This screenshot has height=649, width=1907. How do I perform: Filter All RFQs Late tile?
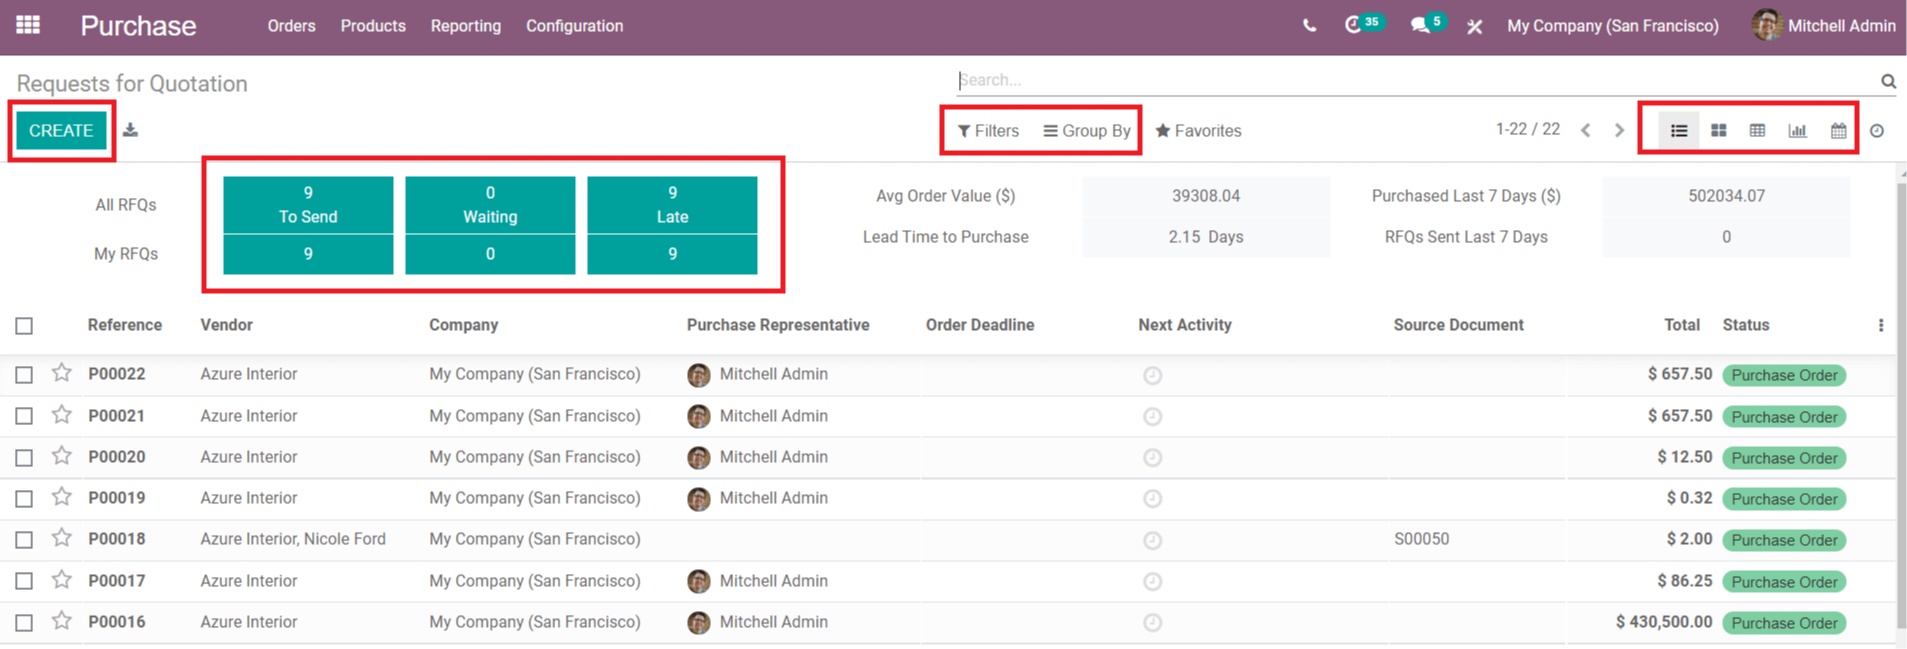[672, 205]
